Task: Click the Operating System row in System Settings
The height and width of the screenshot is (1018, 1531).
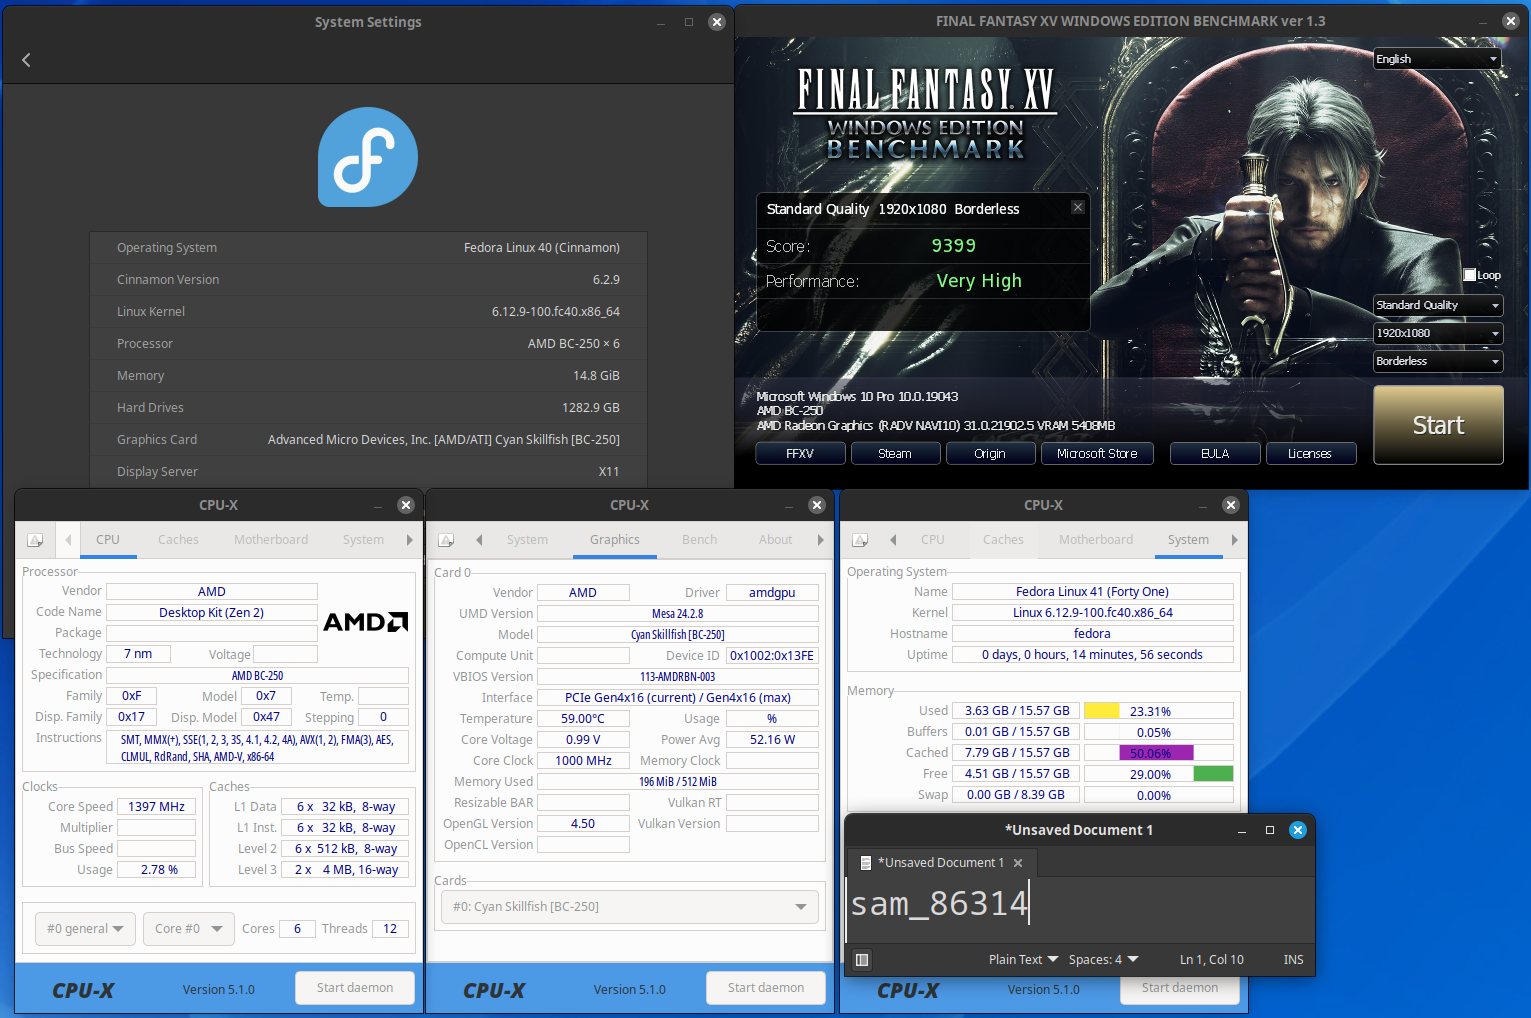Action: (x=368, y=248)
